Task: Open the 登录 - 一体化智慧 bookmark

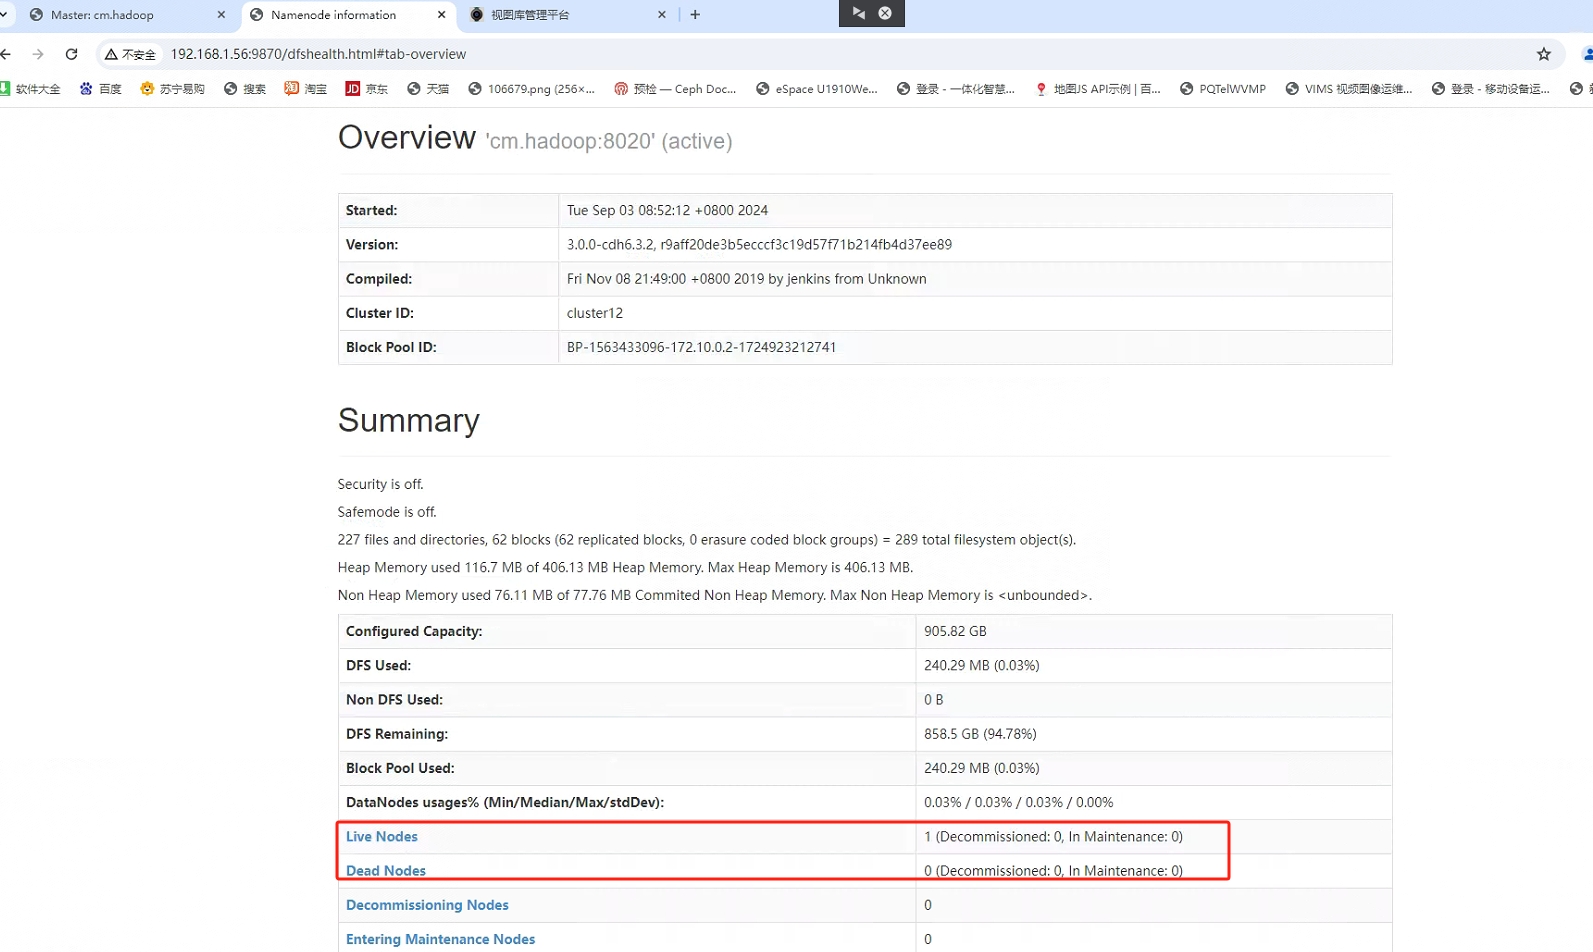Action: (x=956, y=89)
